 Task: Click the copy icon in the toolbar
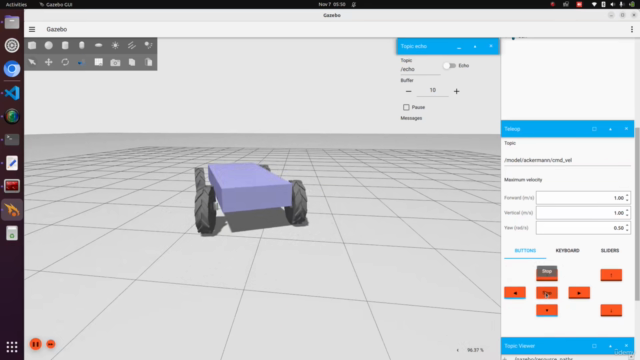pyautogui.click(x=132, y=62)
